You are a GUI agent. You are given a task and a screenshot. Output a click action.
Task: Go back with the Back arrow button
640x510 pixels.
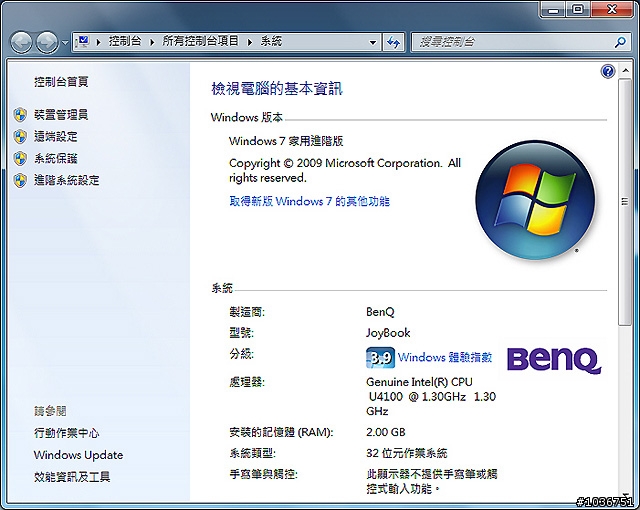(21, 42)
